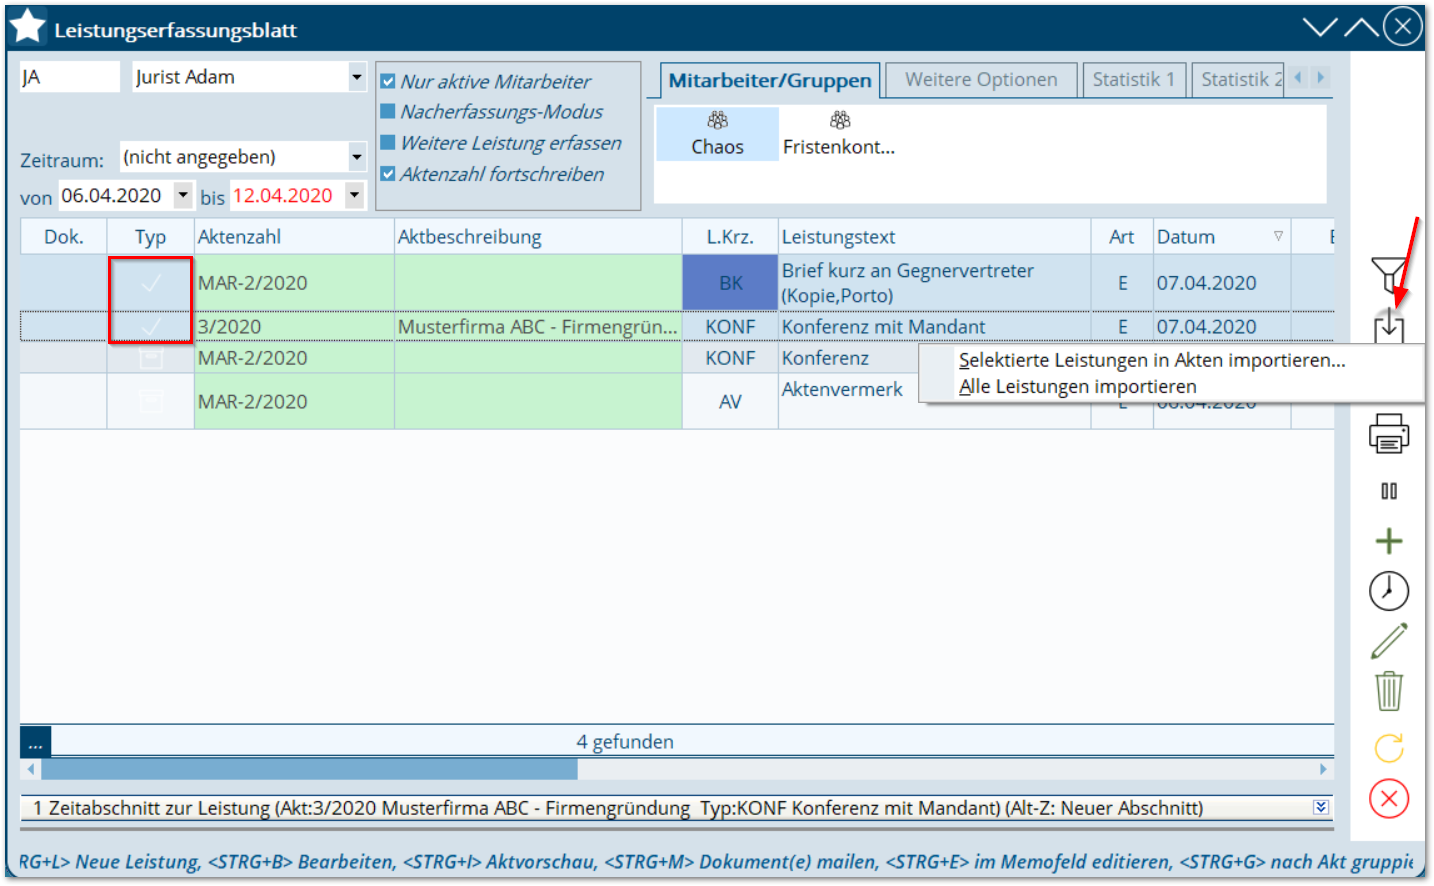Enable Weitere Leistung erfassen checkbox
The width and height of the screenshot is (1434, 886).
click(388, 143)
